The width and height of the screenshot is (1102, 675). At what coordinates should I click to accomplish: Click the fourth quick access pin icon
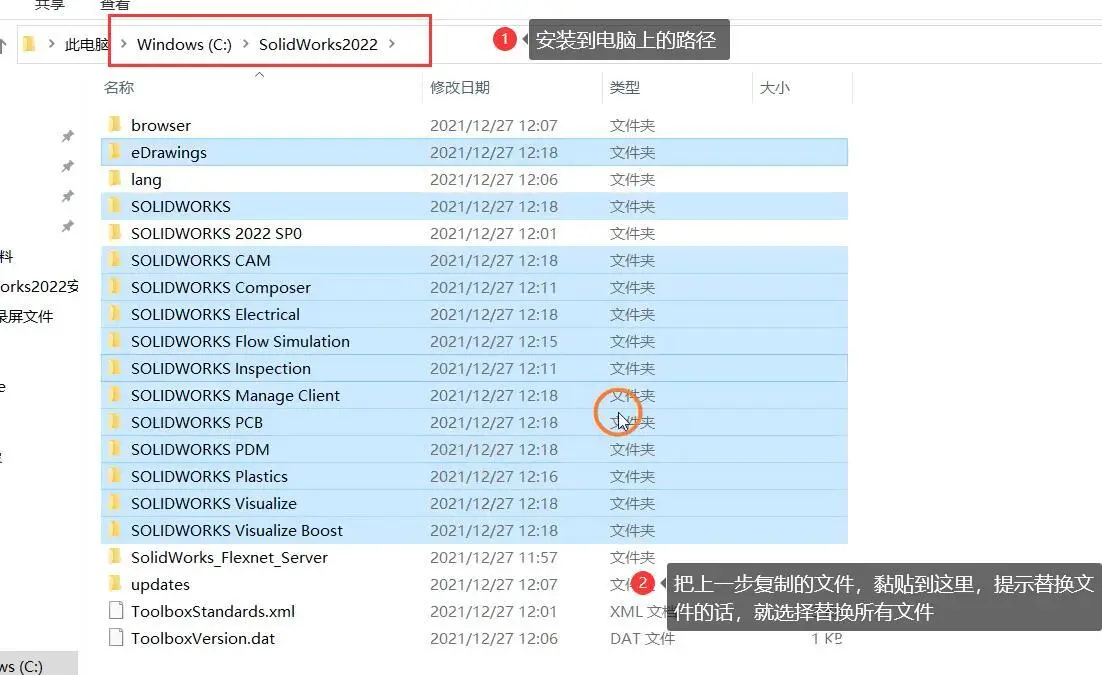pos(67,226)
